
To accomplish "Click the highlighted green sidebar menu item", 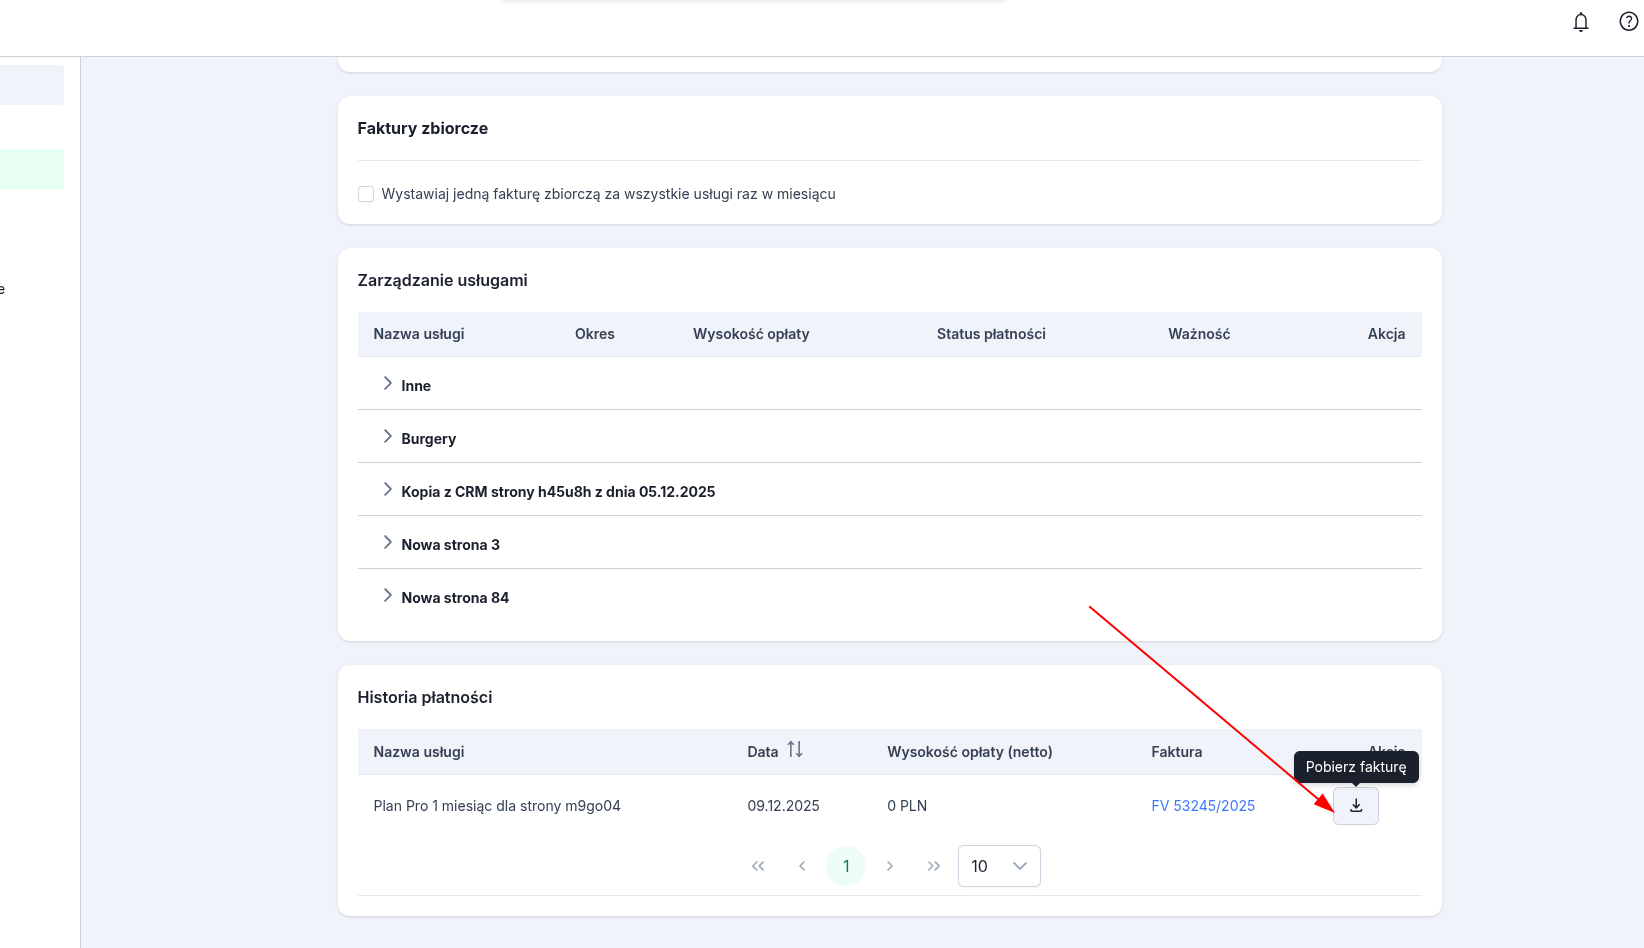I will point(32,169).
